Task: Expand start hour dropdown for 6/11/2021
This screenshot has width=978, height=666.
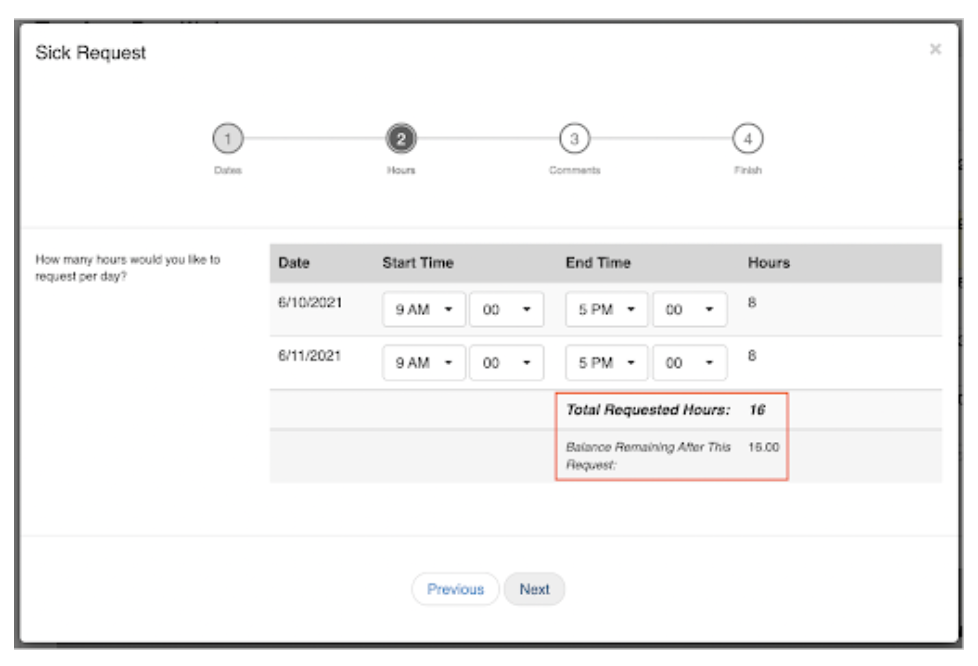Action: [423, 364]
